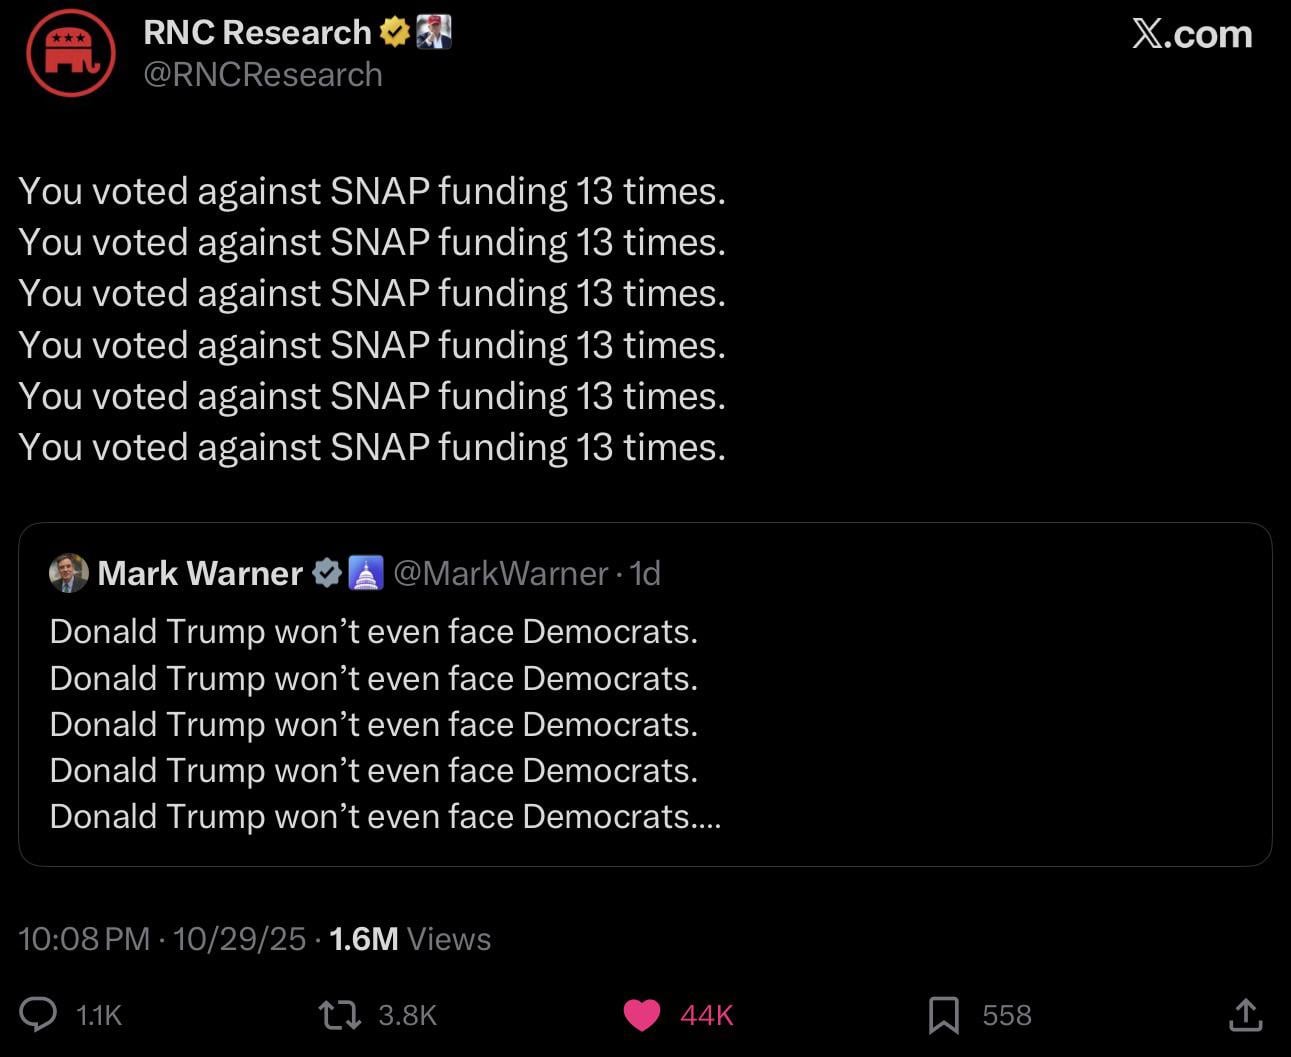Click the 1d timestamp on quoted tweet
This screenshot has width=1291, height=1057.
[645, 573]
